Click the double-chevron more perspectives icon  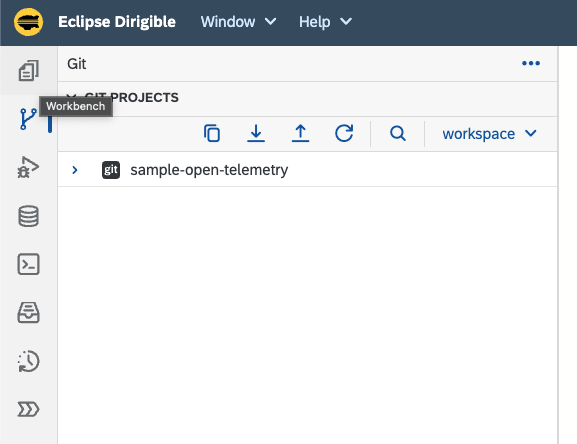(x=28, y=409)
